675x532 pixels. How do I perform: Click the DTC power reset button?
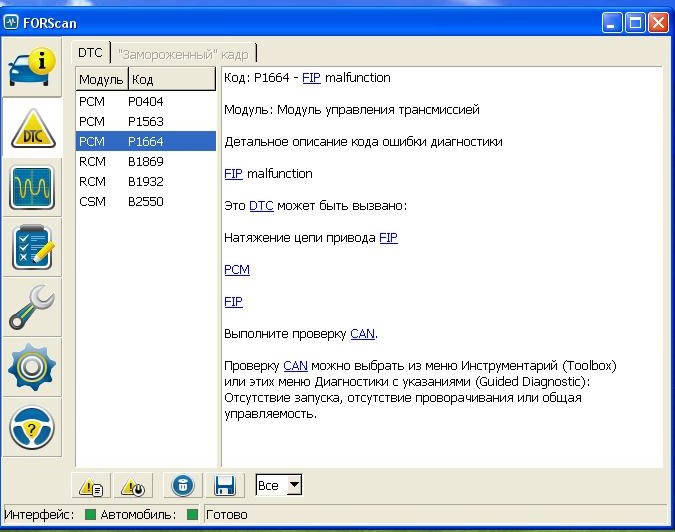coord(133,486)
